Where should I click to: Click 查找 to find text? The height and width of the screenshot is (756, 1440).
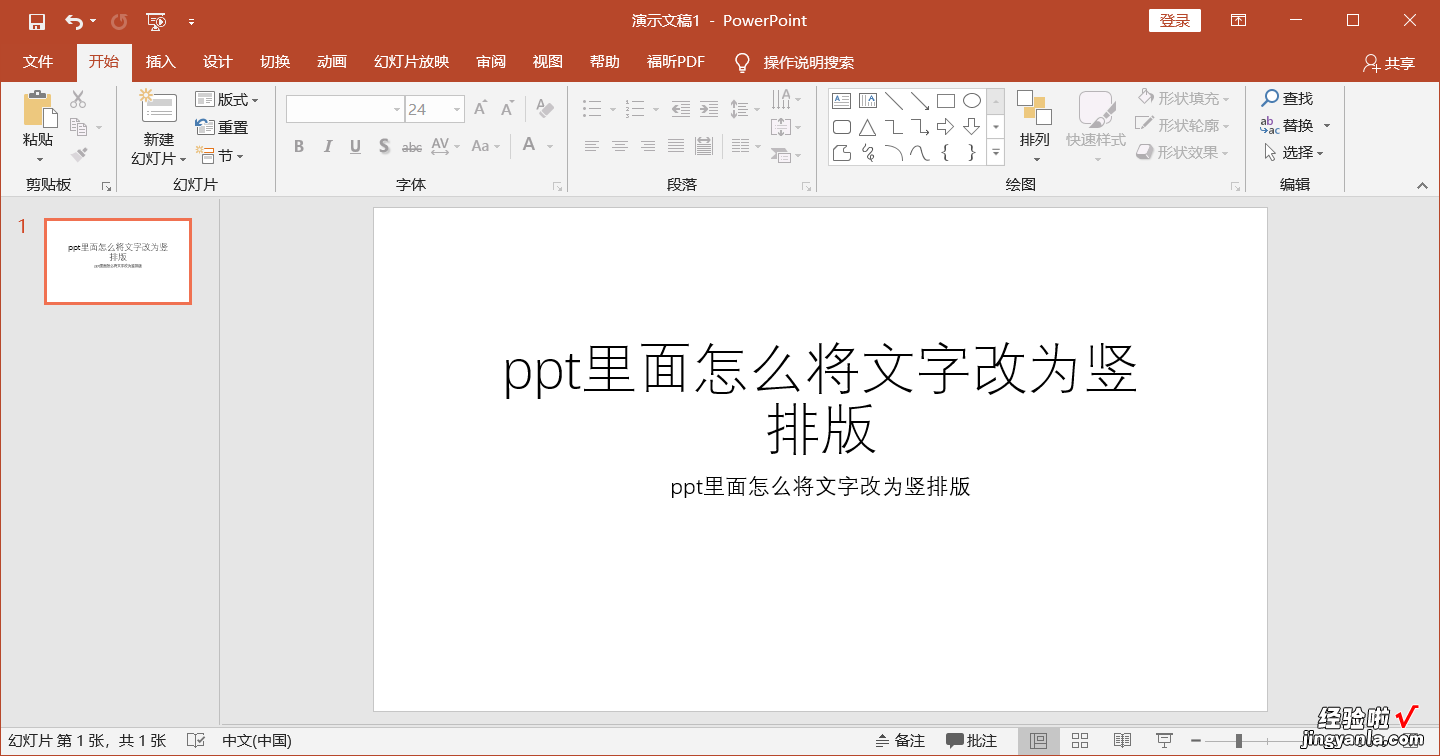[1287, 98]
